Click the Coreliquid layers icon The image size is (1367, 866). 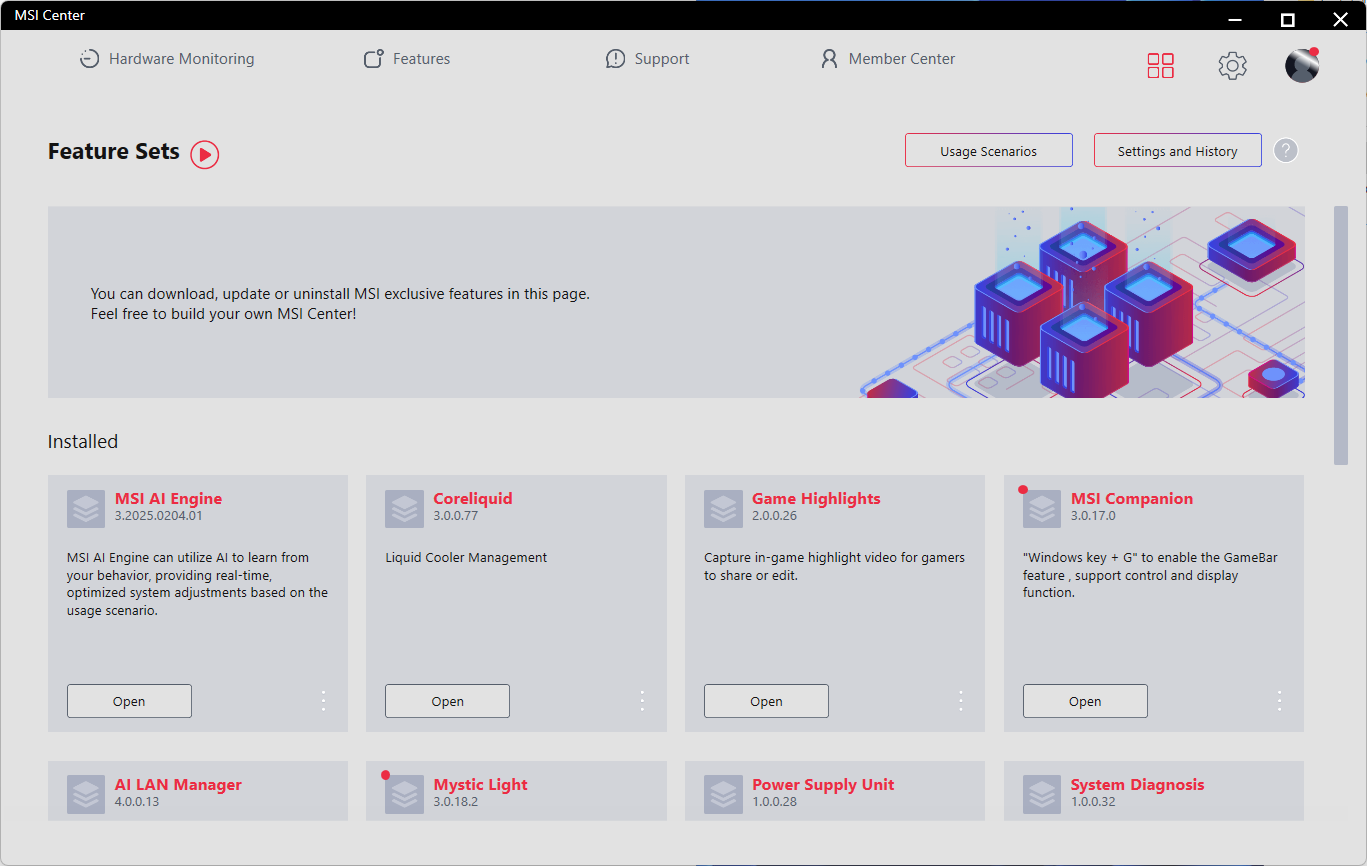(x=404, y=509)
